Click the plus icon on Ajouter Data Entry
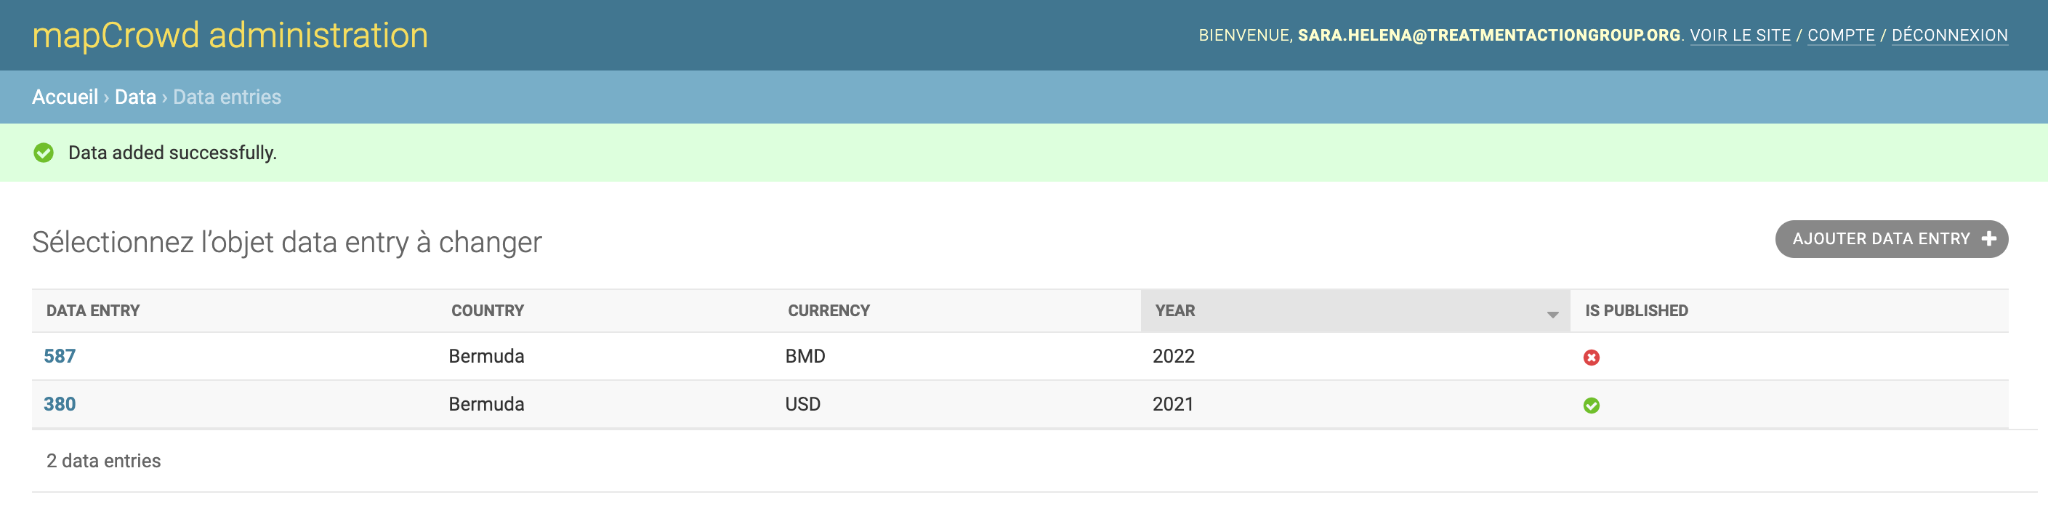The image size is (2048, 515). point(1989,238)
